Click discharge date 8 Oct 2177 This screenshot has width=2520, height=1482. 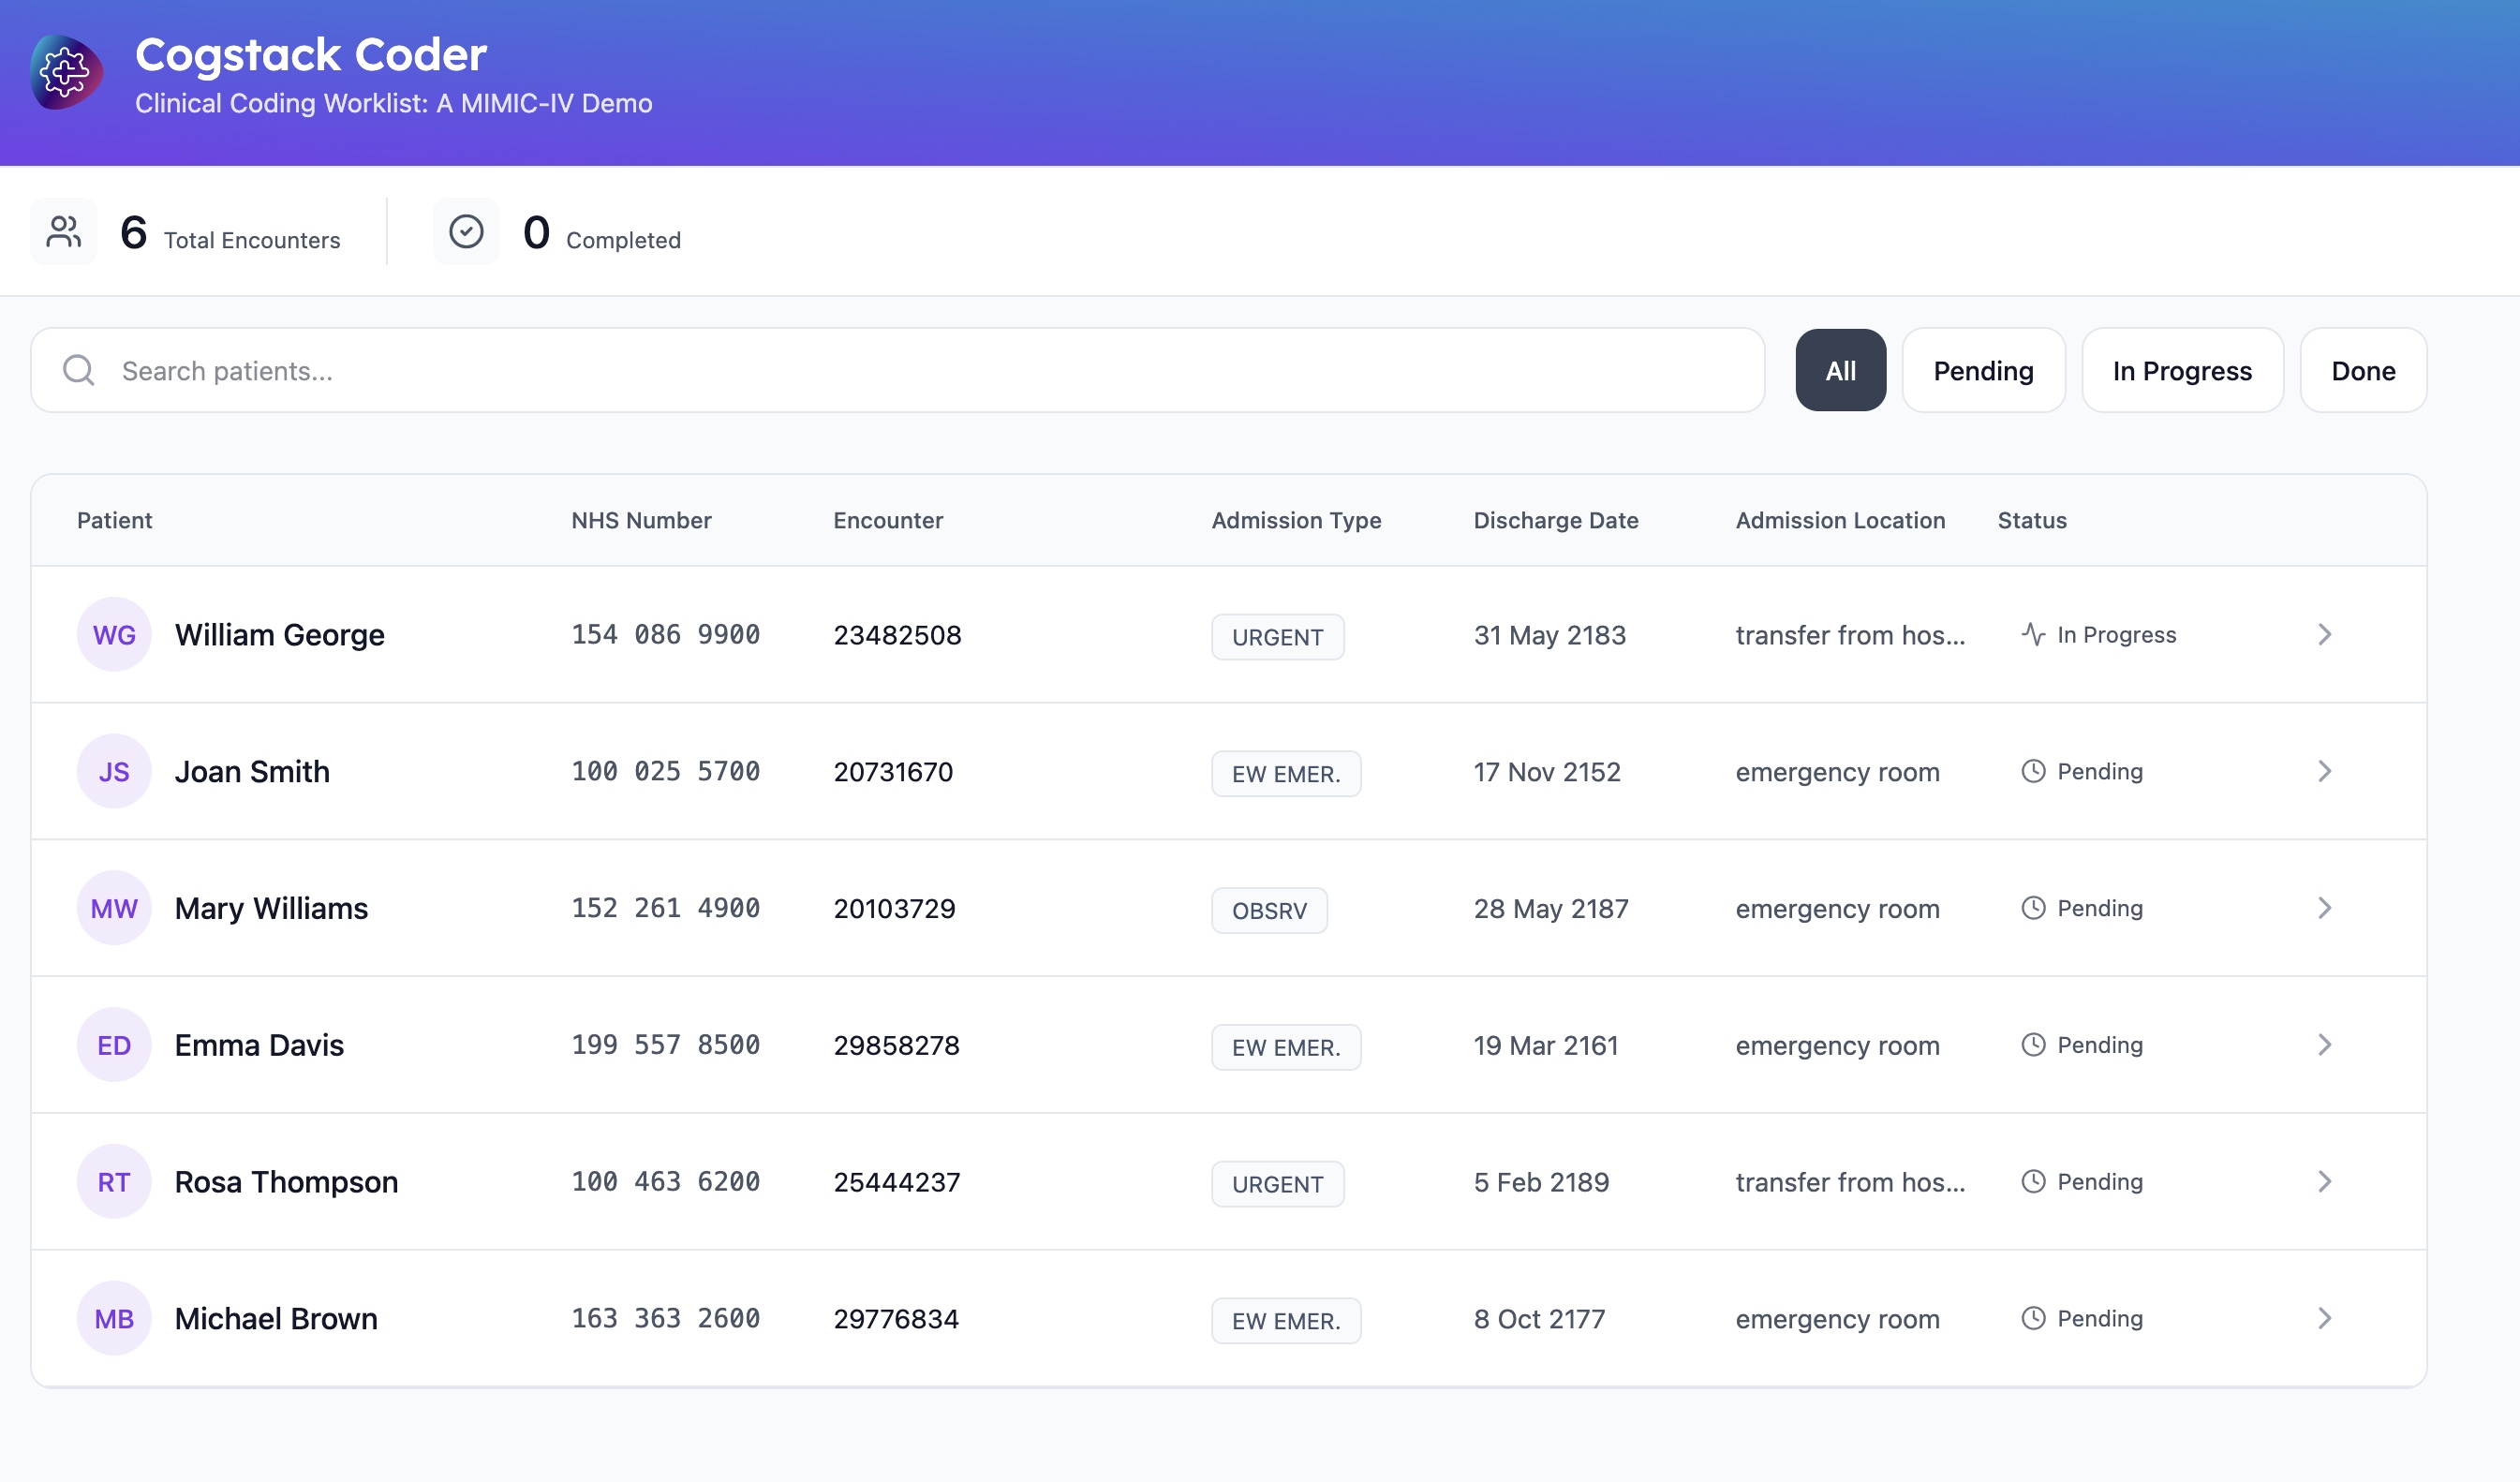[1540, 1319]
